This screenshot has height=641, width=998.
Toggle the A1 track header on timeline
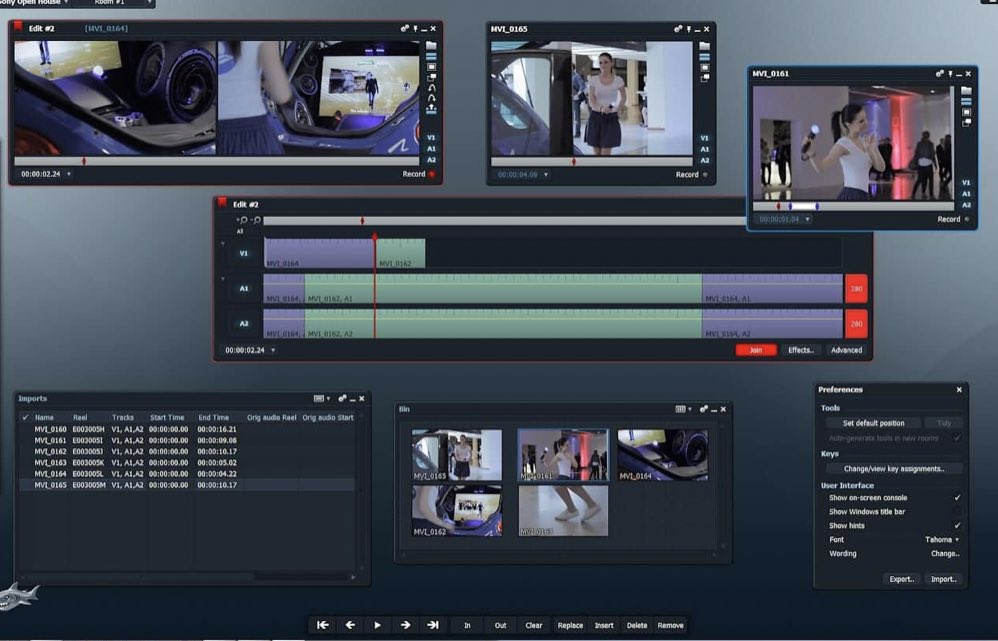[x=244, y=288]
